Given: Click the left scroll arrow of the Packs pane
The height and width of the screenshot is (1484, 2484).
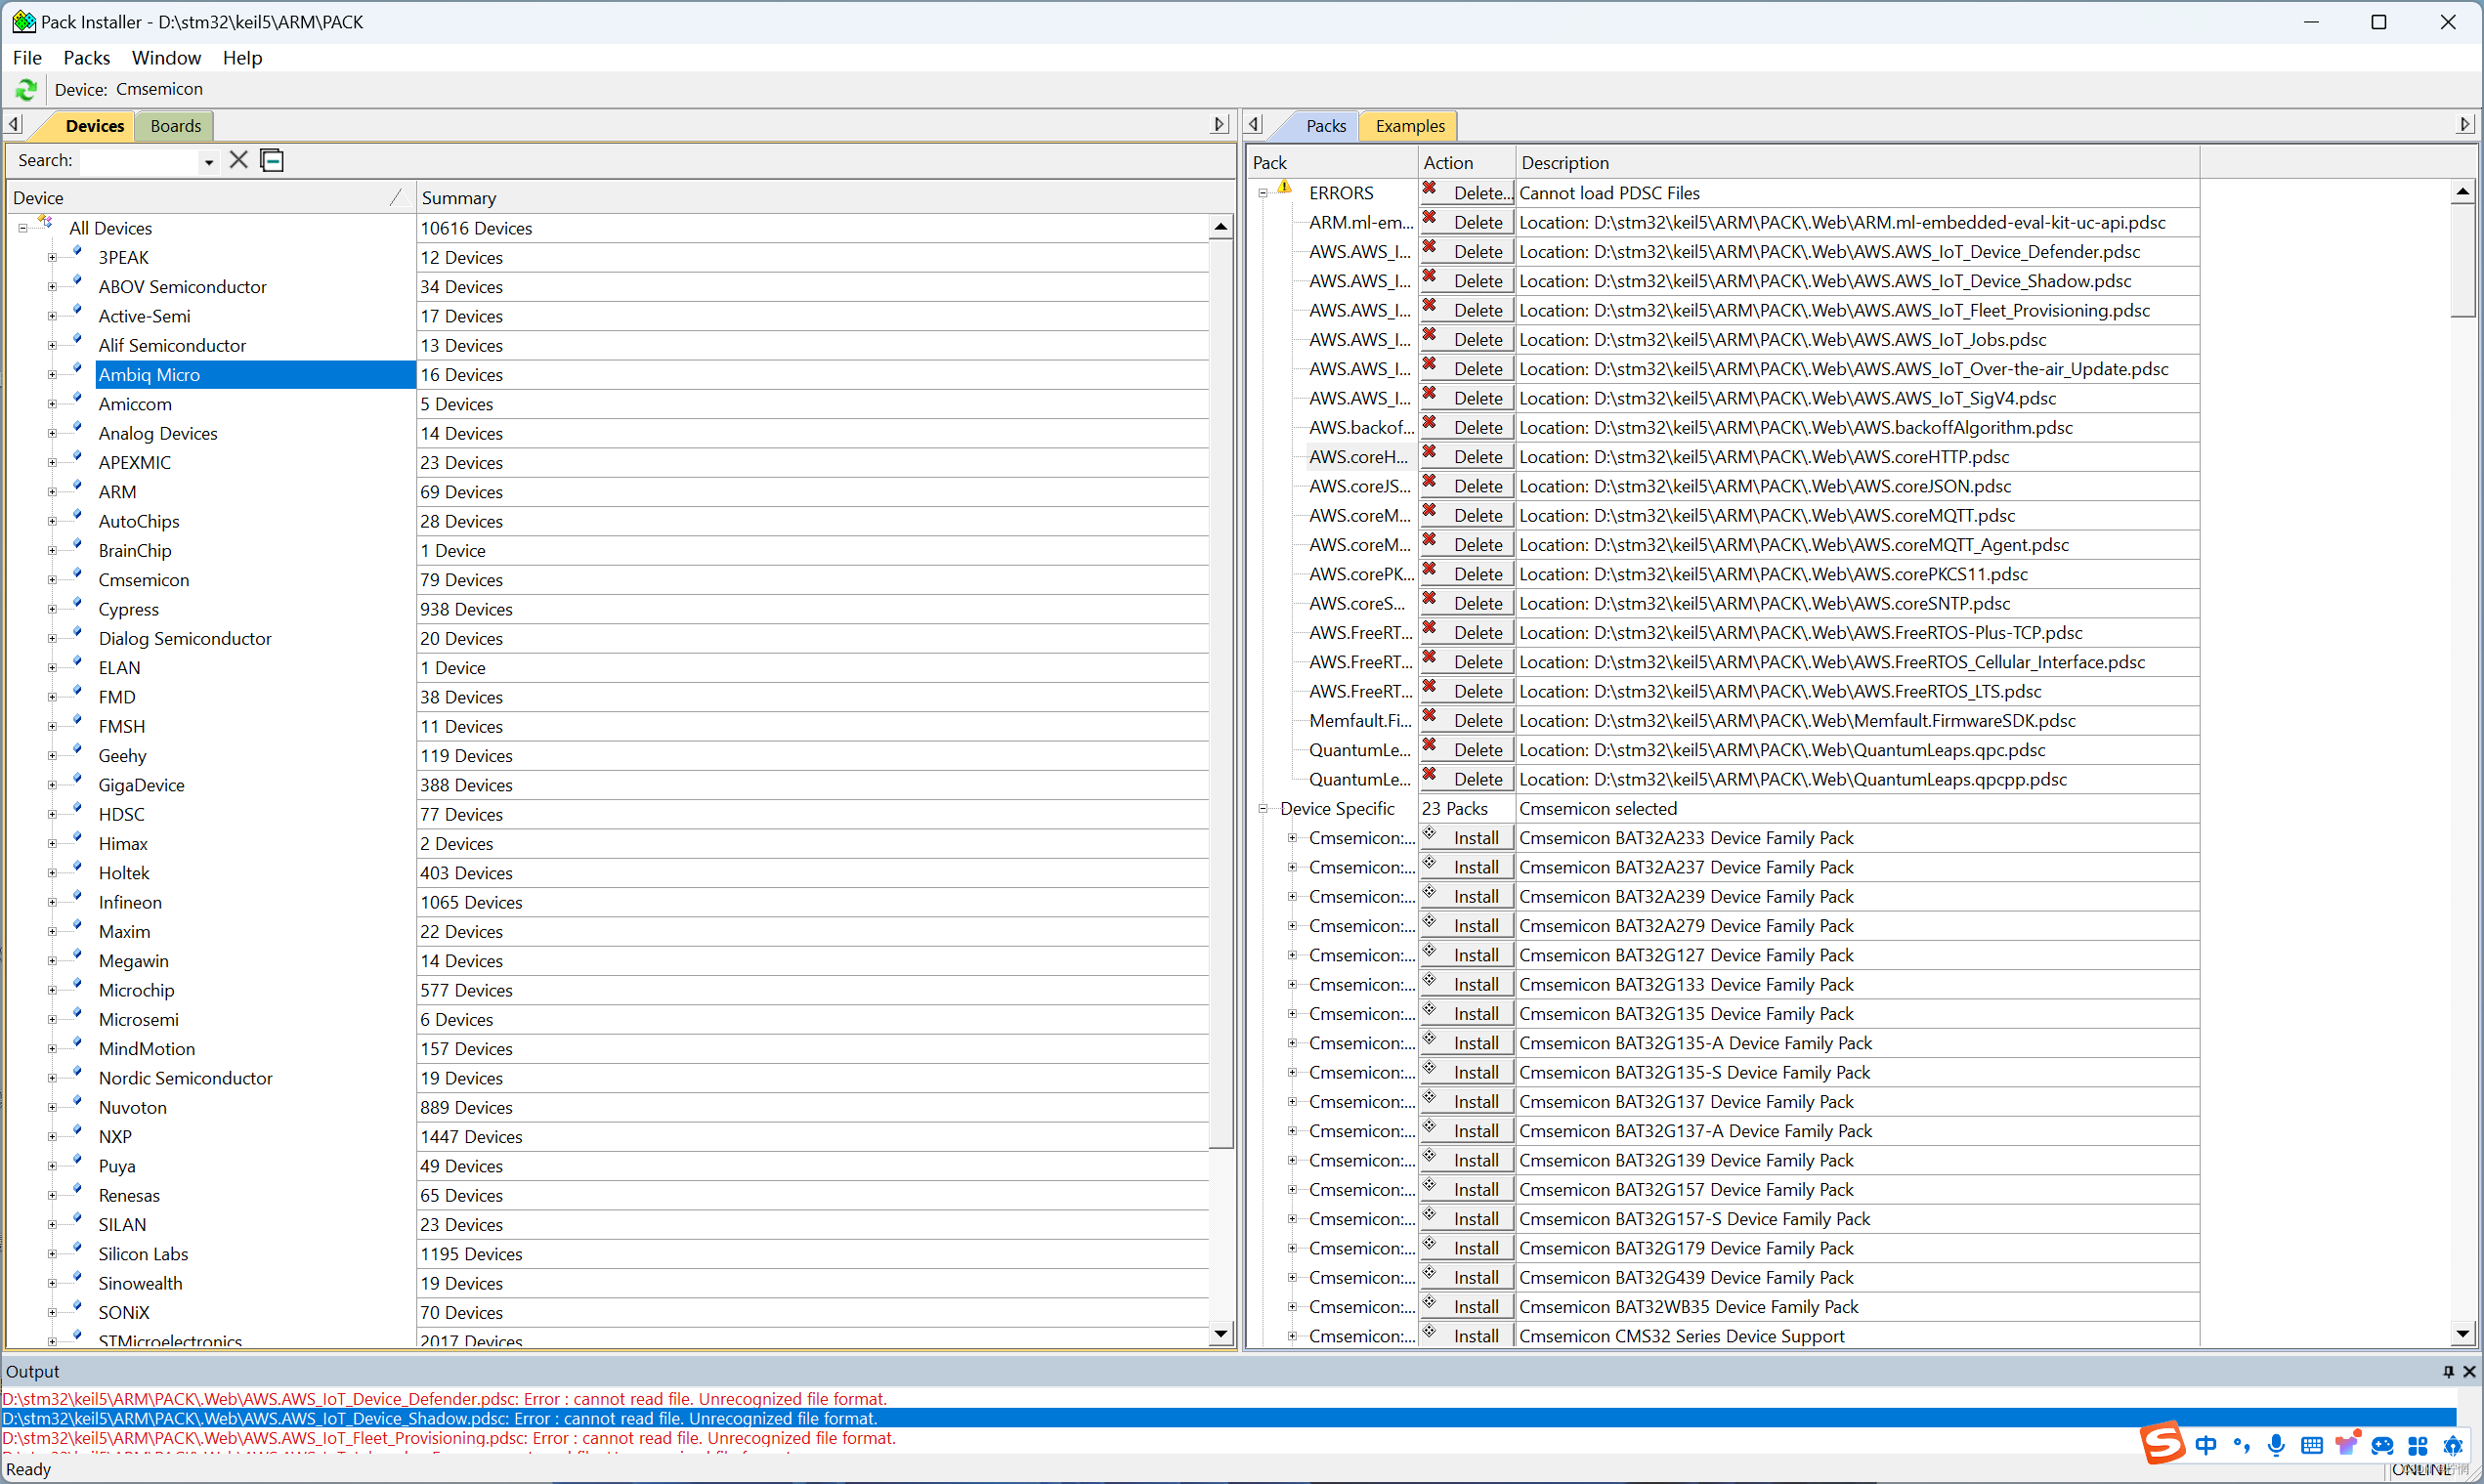Looking at the screenshot, I should tap(1254, 123).
